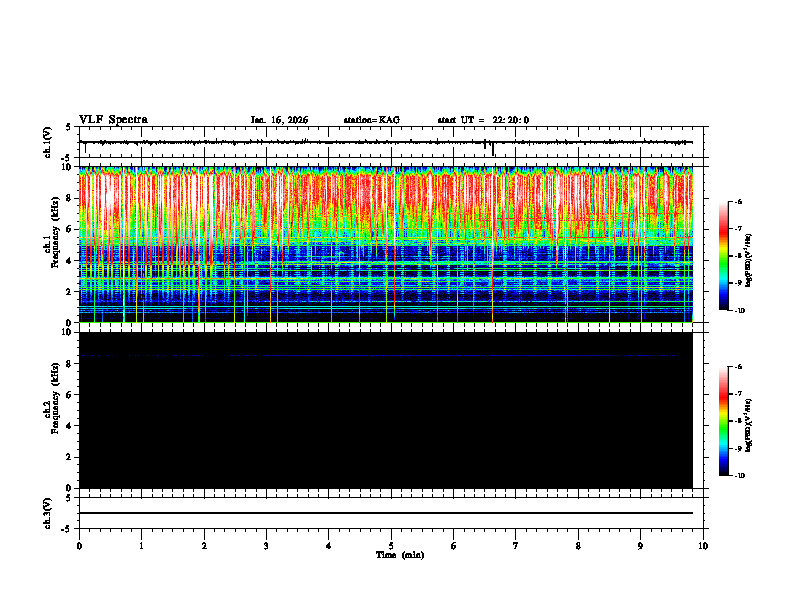Click the ch.2 spectrogram color scale bar
This screenshot has width=792, height=612.
click(724, 421)
